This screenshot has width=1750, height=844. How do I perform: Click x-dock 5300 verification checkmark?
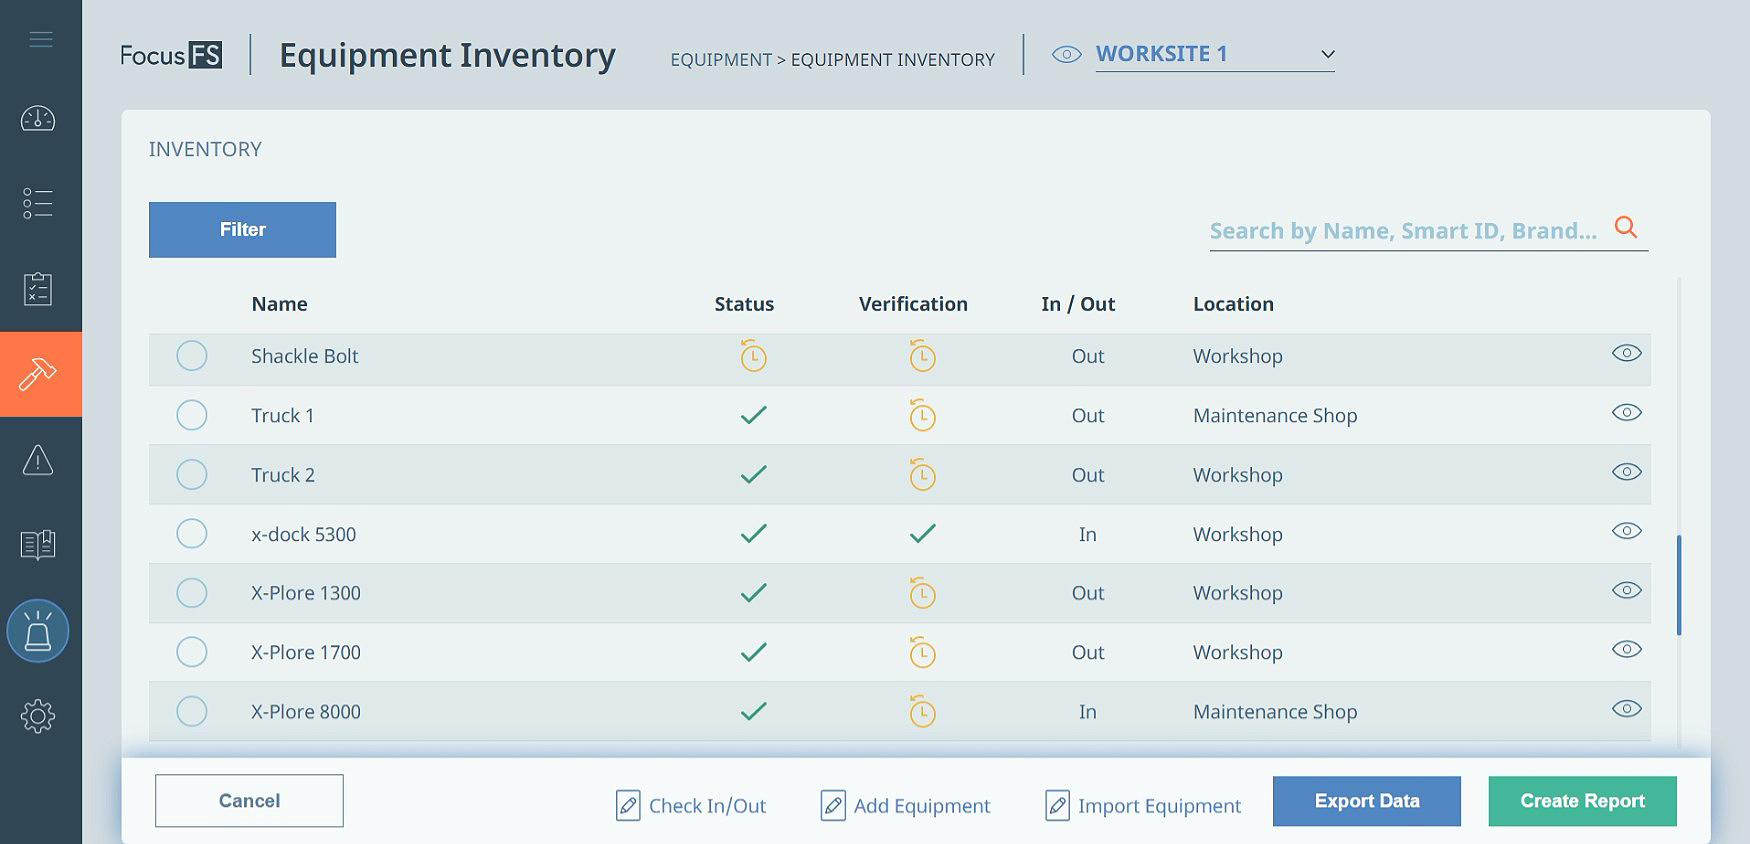(922, 534)
